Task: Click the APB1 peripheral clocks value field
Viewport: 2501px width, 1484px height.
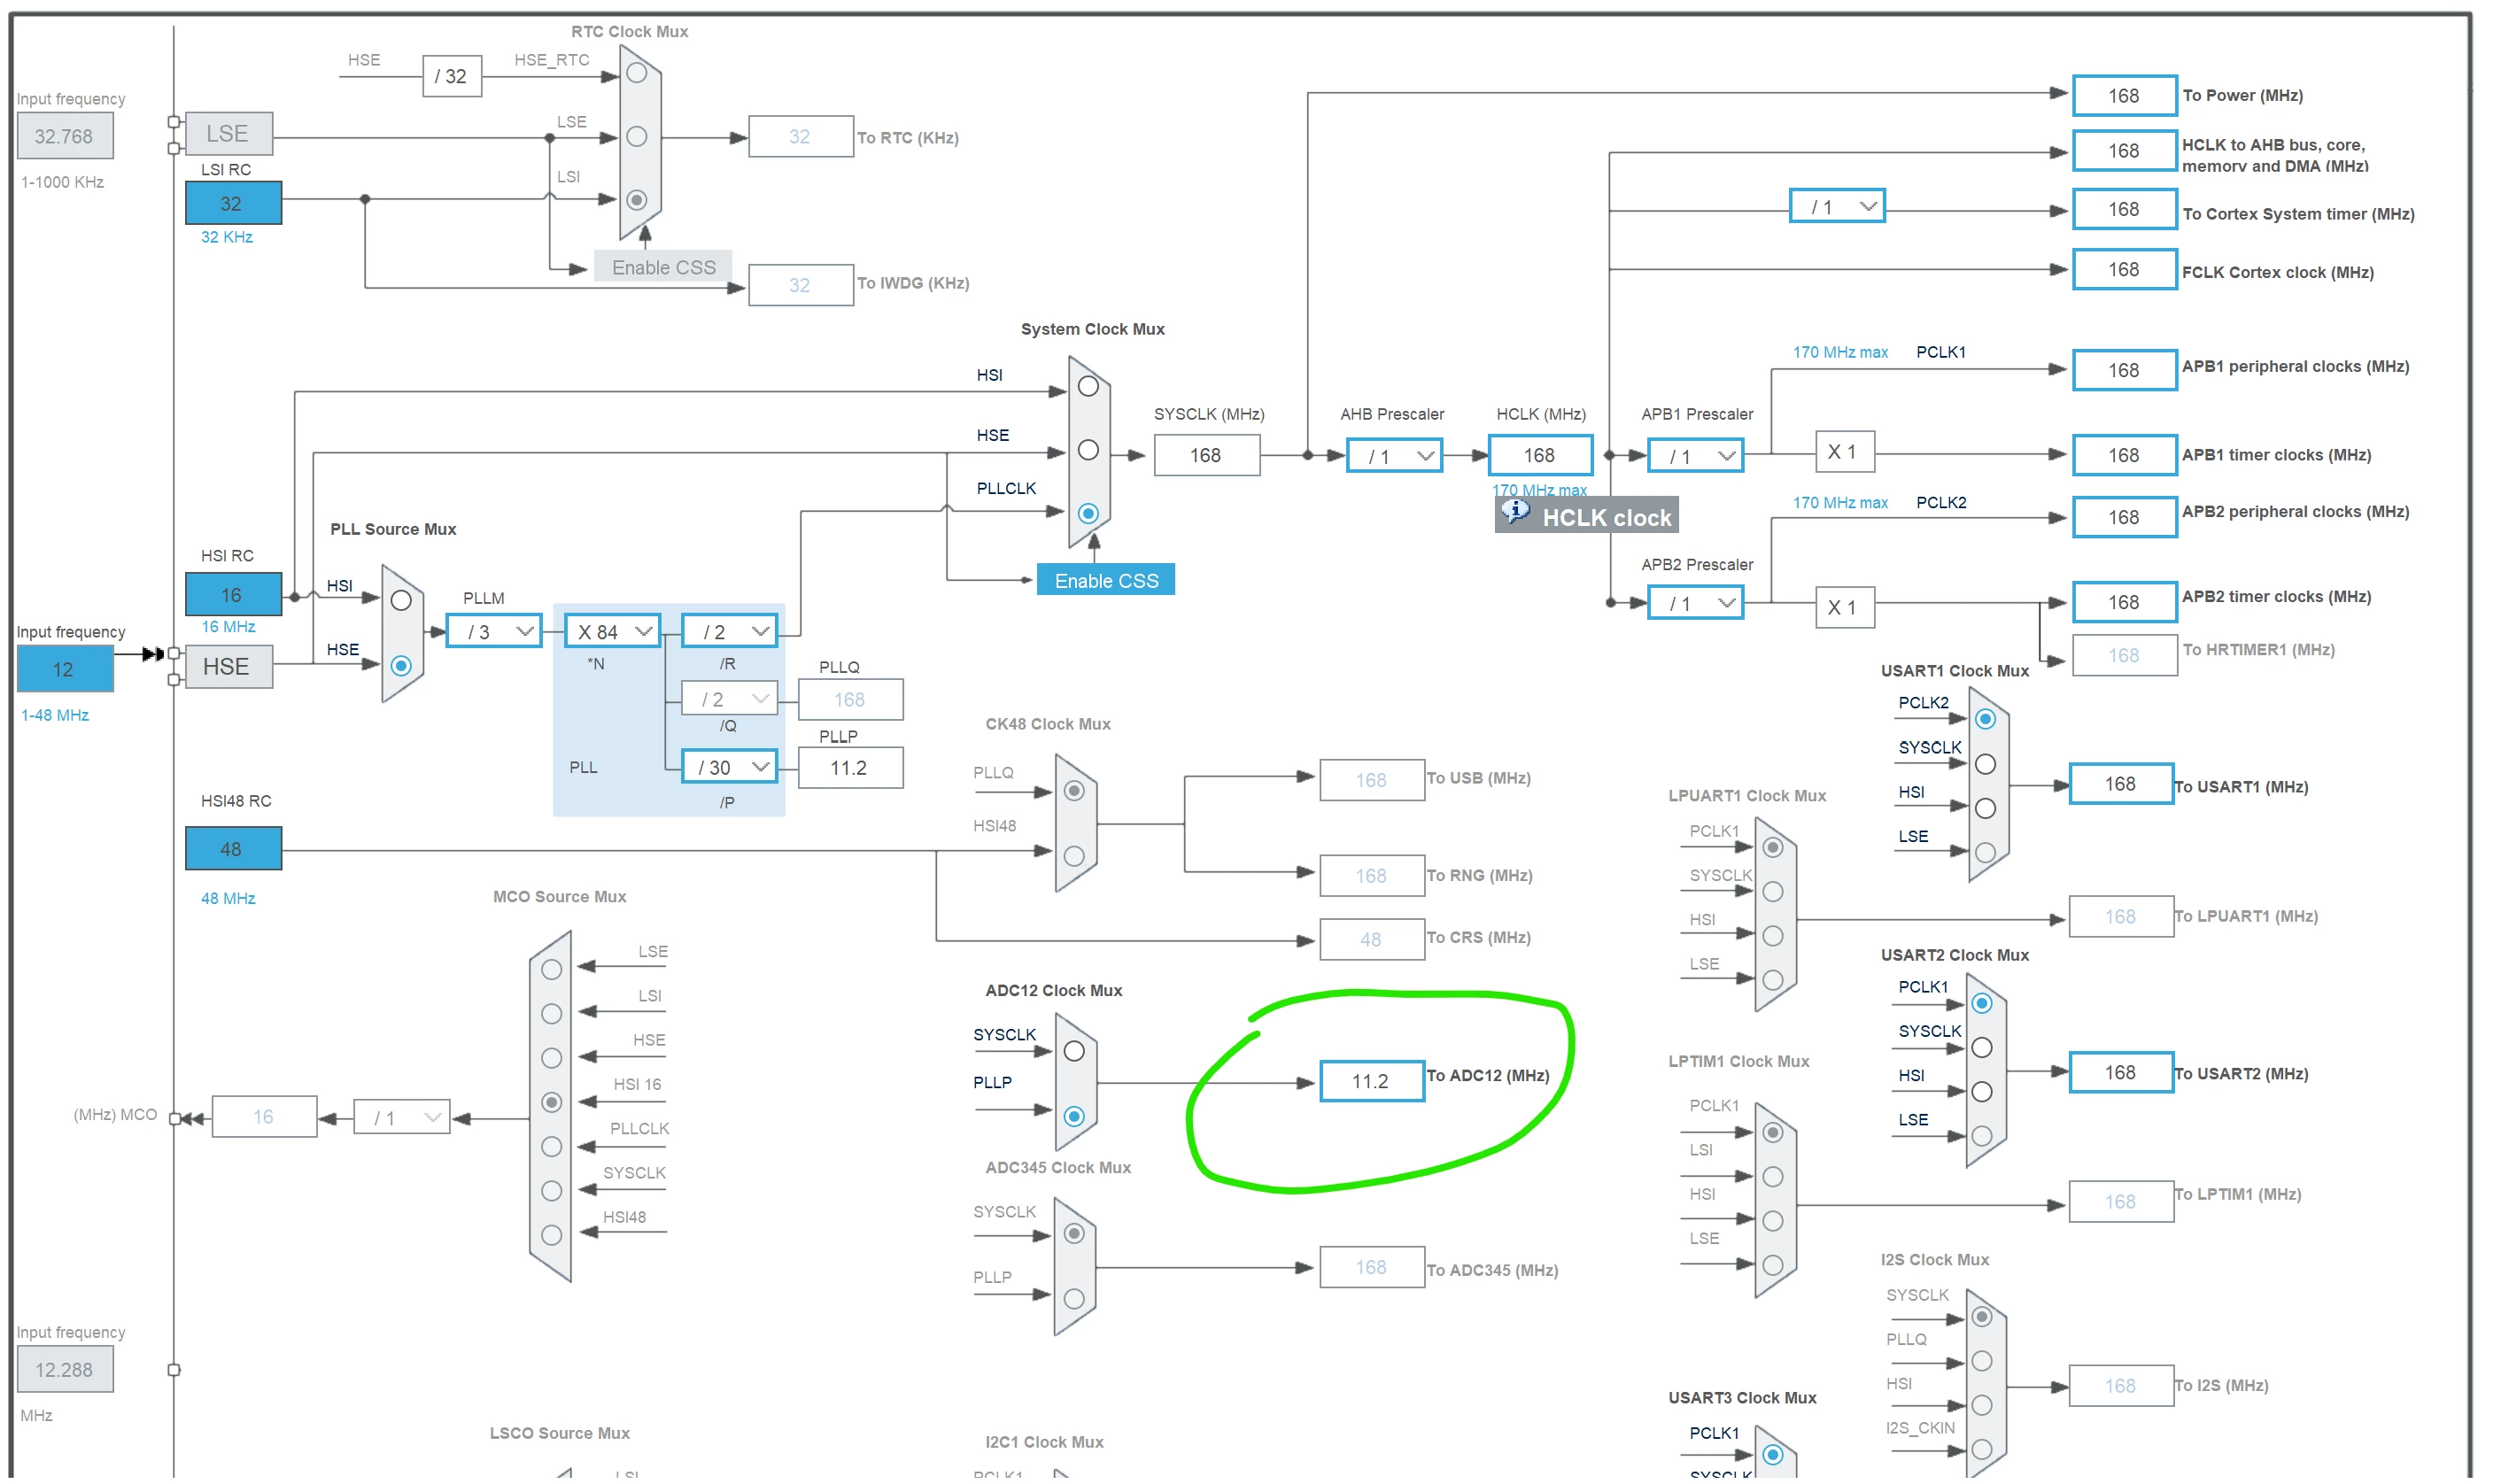Action: click(x=2125, y=370)
